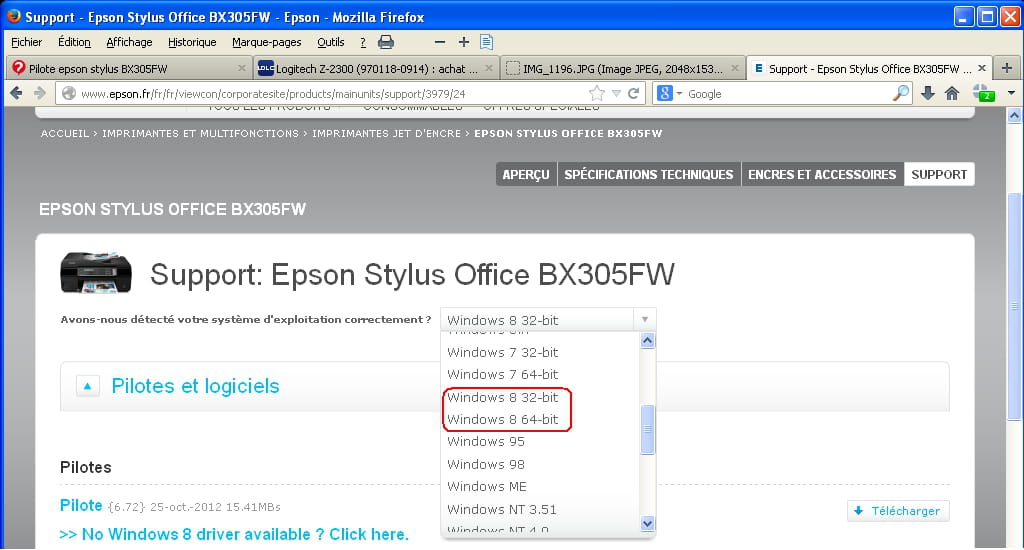The image size is (1024, 550).
Task: Bookmark page with the star icon
Action: pos(597,93)
